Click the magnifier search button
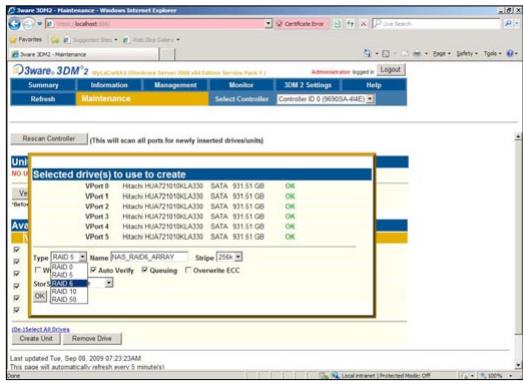 (508, 24)
